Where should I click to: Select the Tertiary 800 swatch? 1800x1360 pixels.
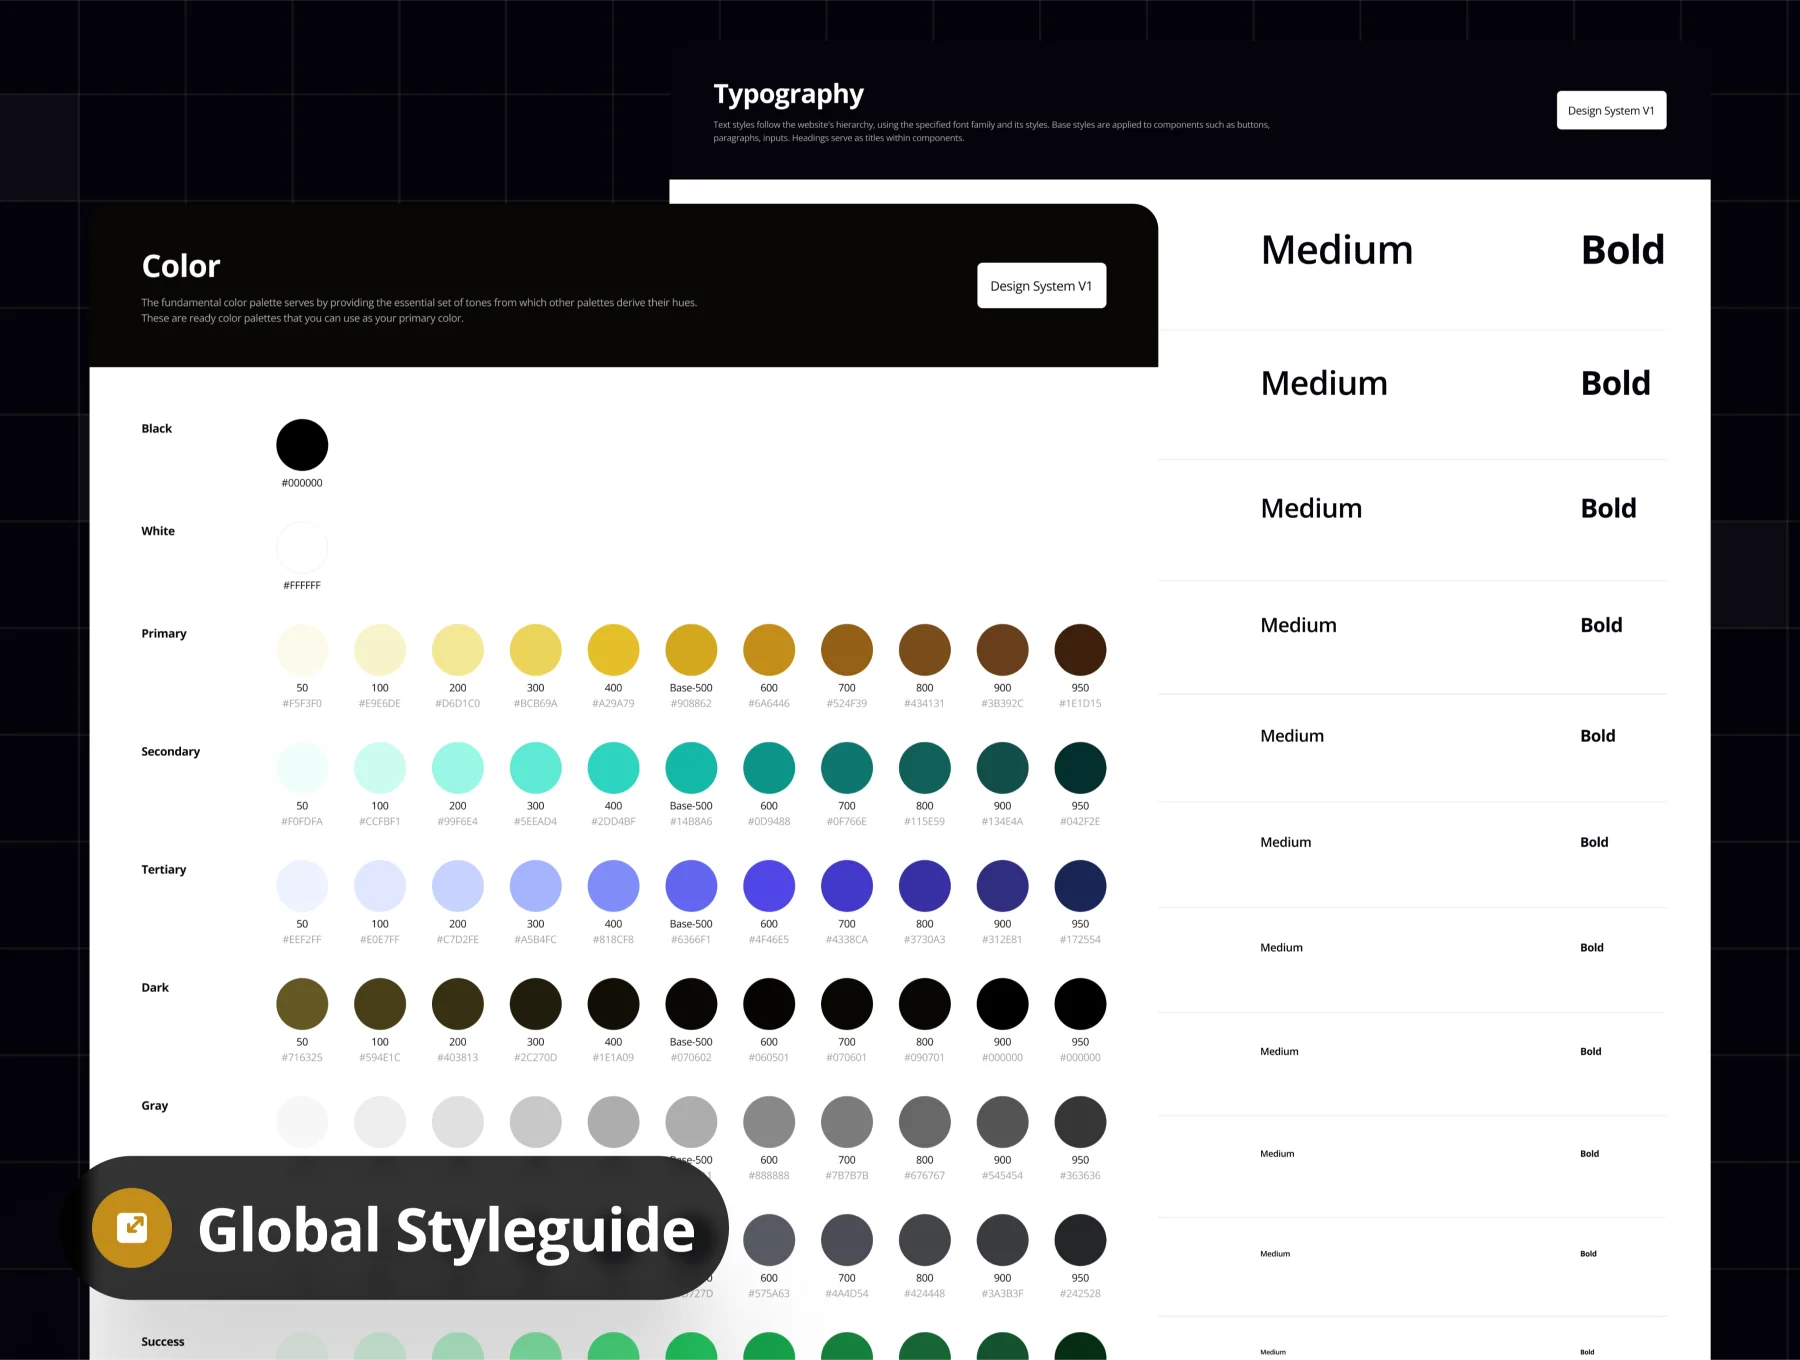[925, 886]
